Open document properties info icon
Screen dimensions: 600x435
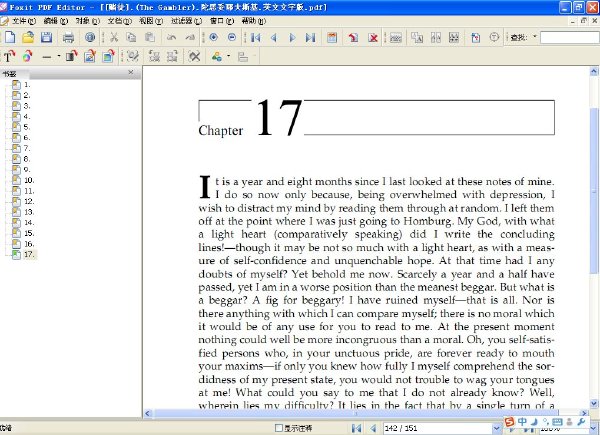pos(90,37)
